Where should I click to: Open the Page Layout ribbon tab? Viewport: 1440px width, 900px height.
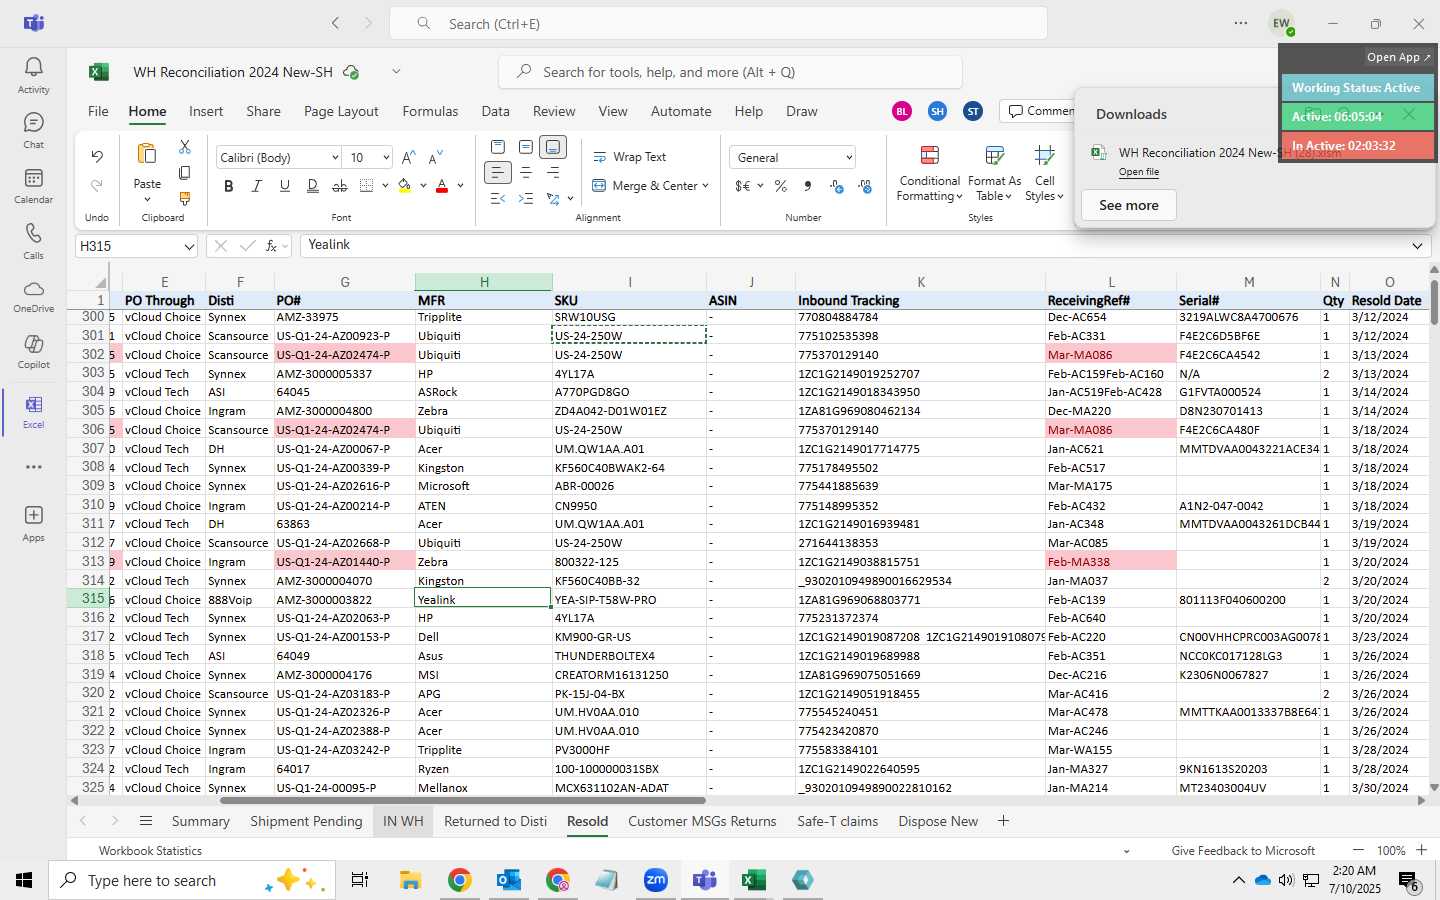[341, 111]
